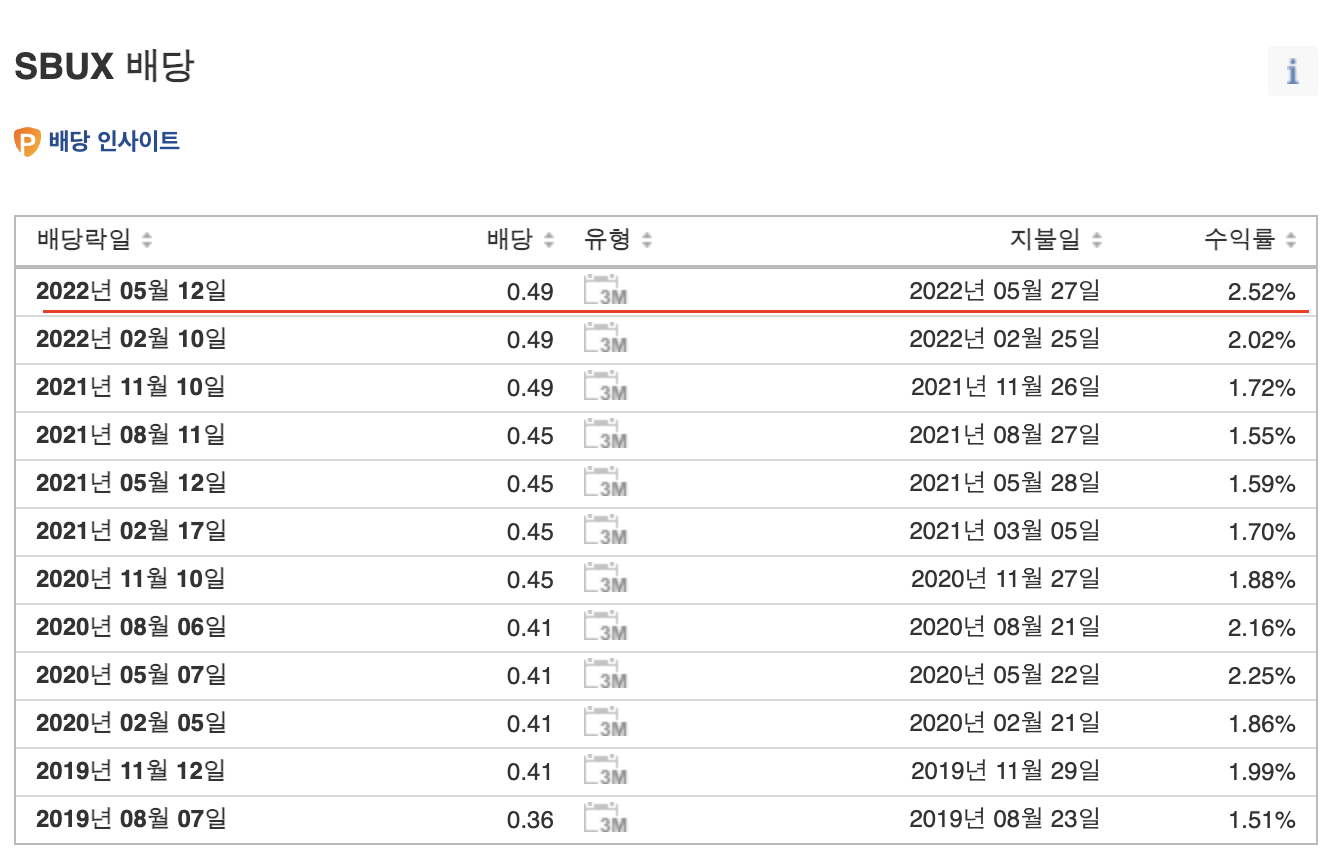
Task: Sort the table by 배당 column
Action: pyautogui.click(x=520, y=240)
